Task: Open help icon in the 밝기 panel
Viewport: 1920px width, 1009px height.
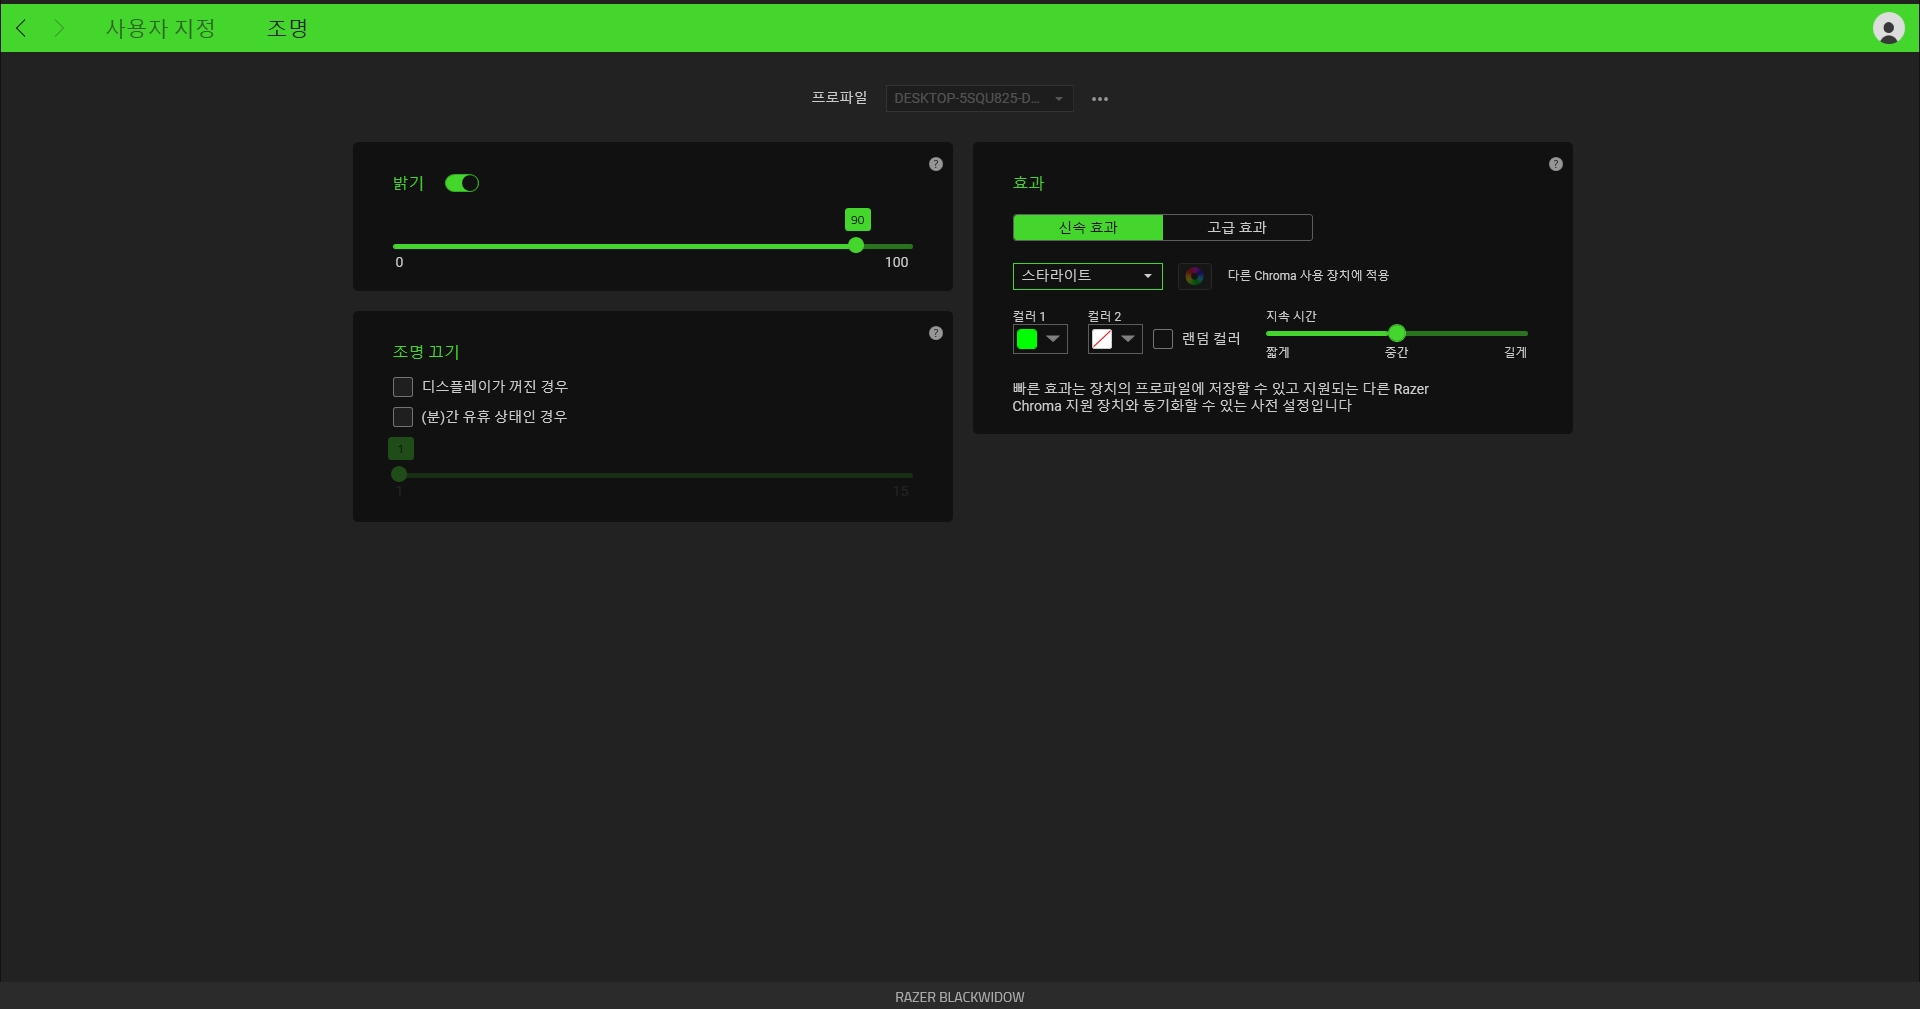Action: [936, 164]
